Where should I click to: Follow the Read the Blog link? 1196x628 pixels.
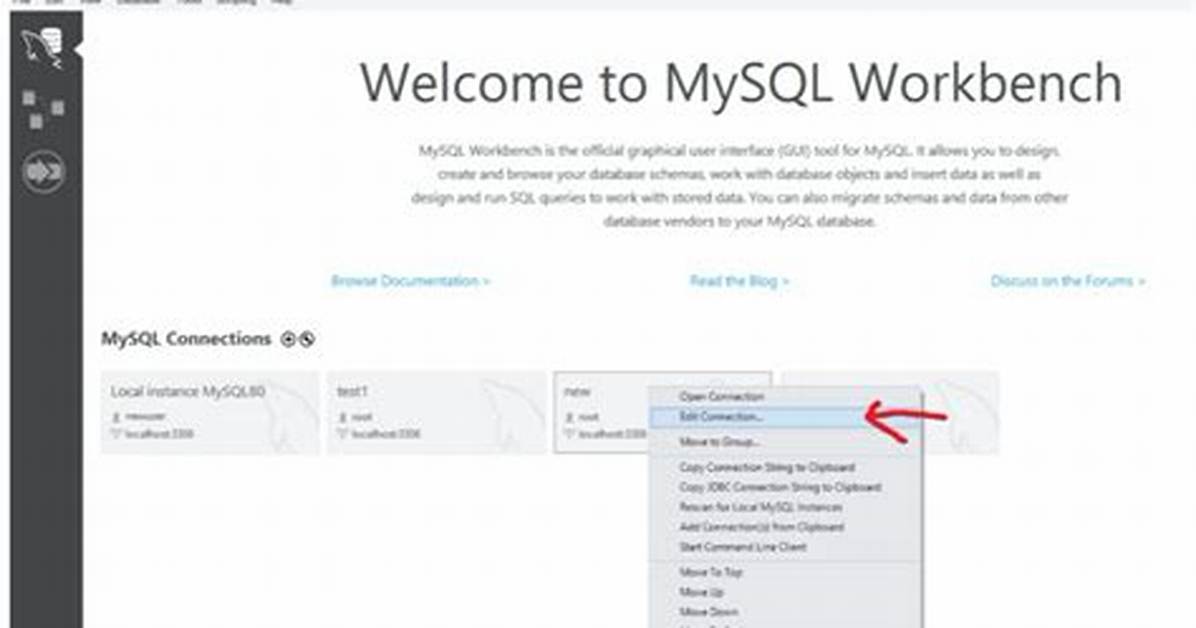click(739, 281)
